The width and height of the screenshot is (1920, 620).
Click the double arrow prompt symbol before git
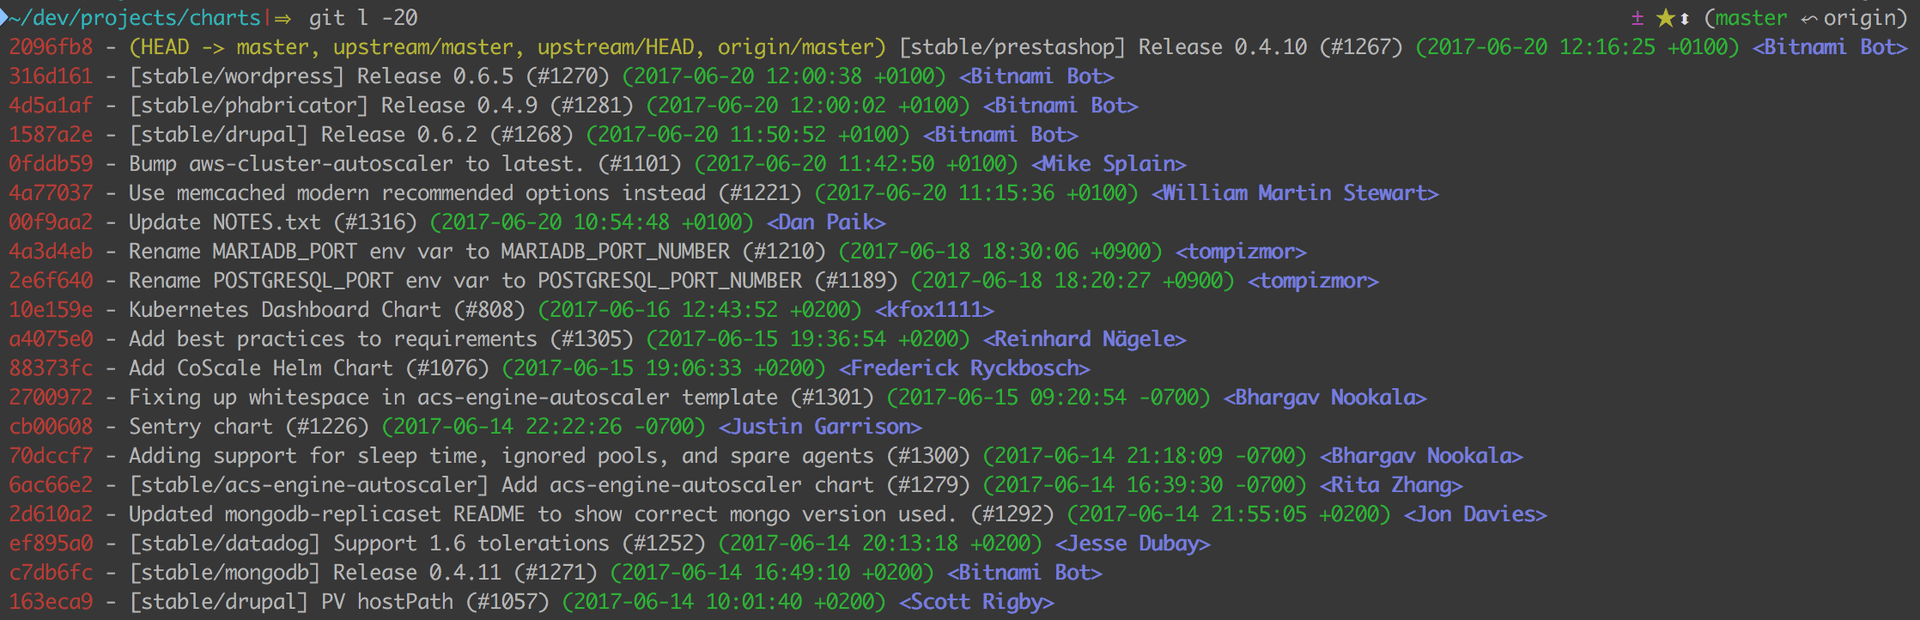coord(283,19)
